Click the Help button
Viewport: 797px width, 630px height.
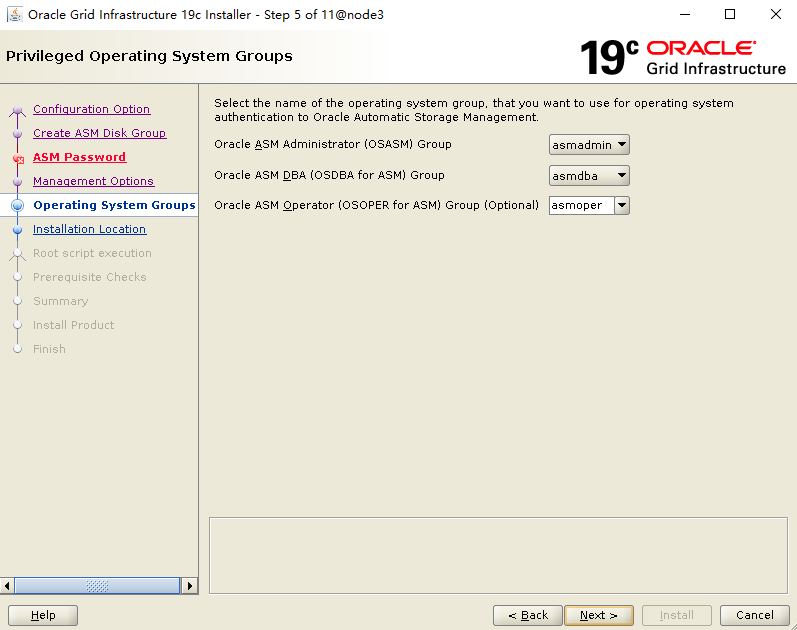43,615
